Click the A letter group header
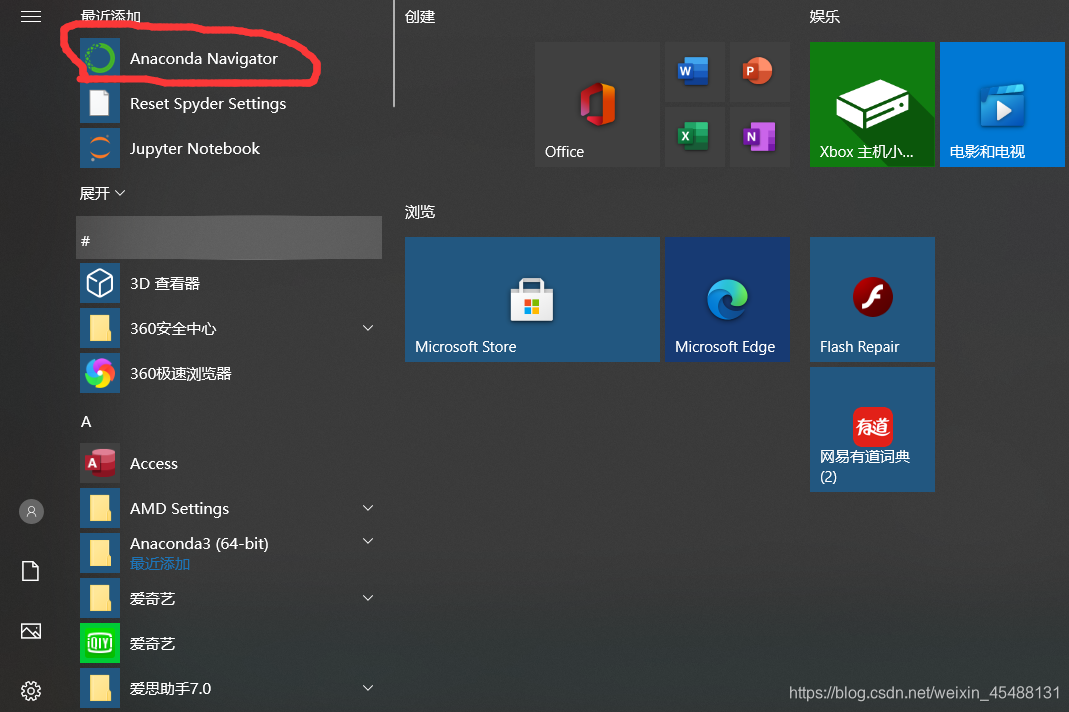Screen dimensions: 1069x712 pos(86,421)
